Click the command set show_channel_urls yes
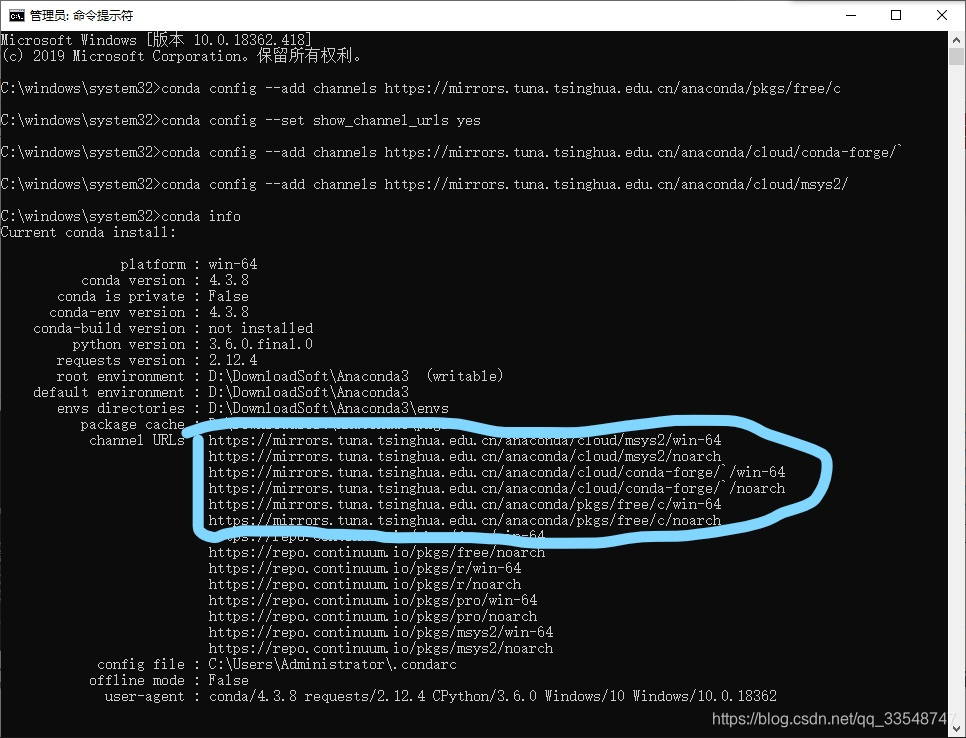 (x=240, y=120)
